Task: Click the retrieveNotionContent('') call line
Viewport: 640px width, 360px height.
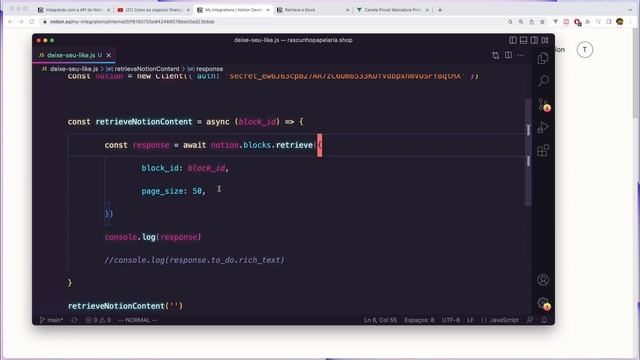Action: click(x=126, y=306)
